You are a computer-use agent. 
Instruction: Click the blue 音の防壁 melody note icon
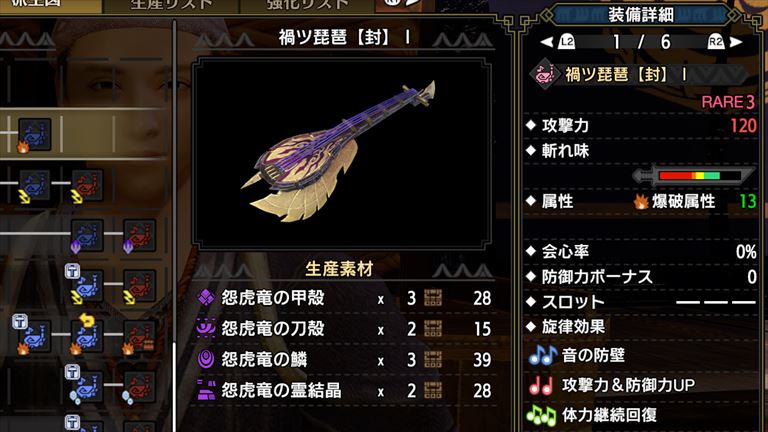(542, 356)
